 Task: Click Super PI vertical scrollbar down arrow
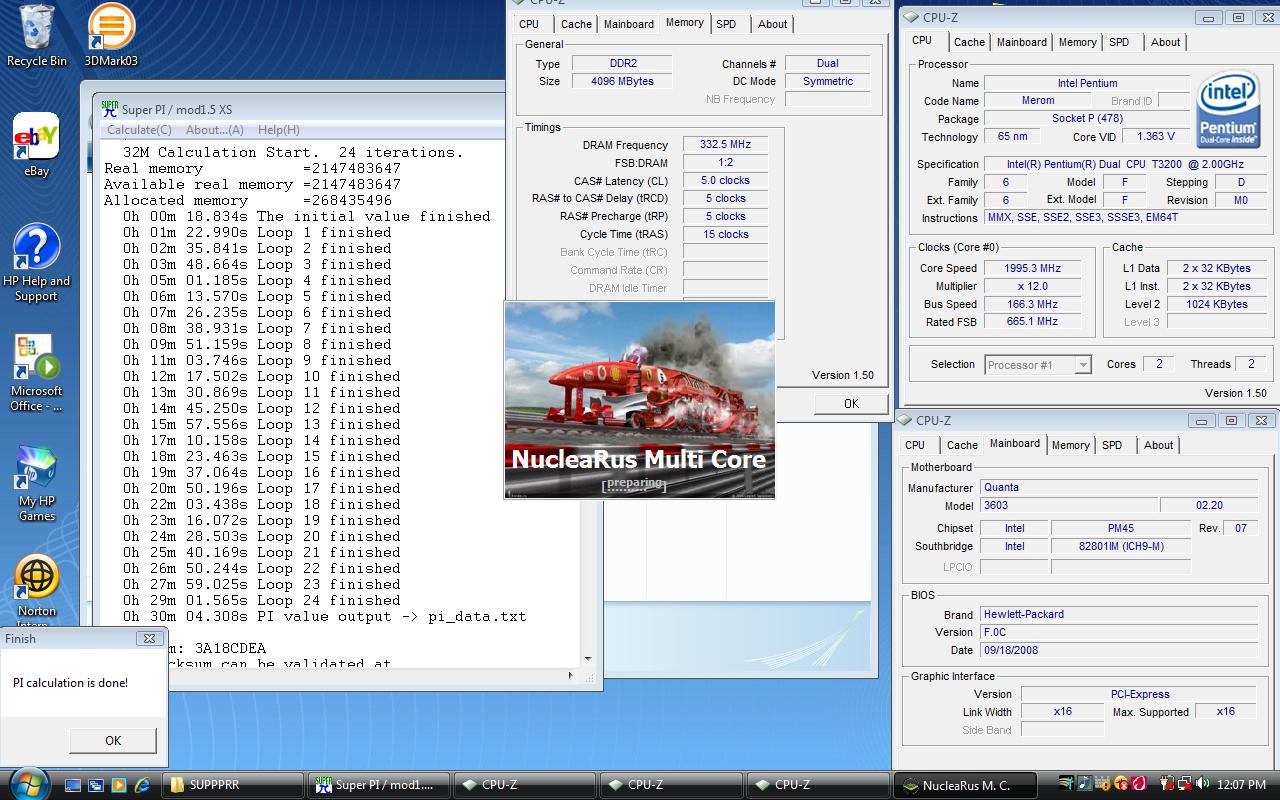[x=589, y=659]
